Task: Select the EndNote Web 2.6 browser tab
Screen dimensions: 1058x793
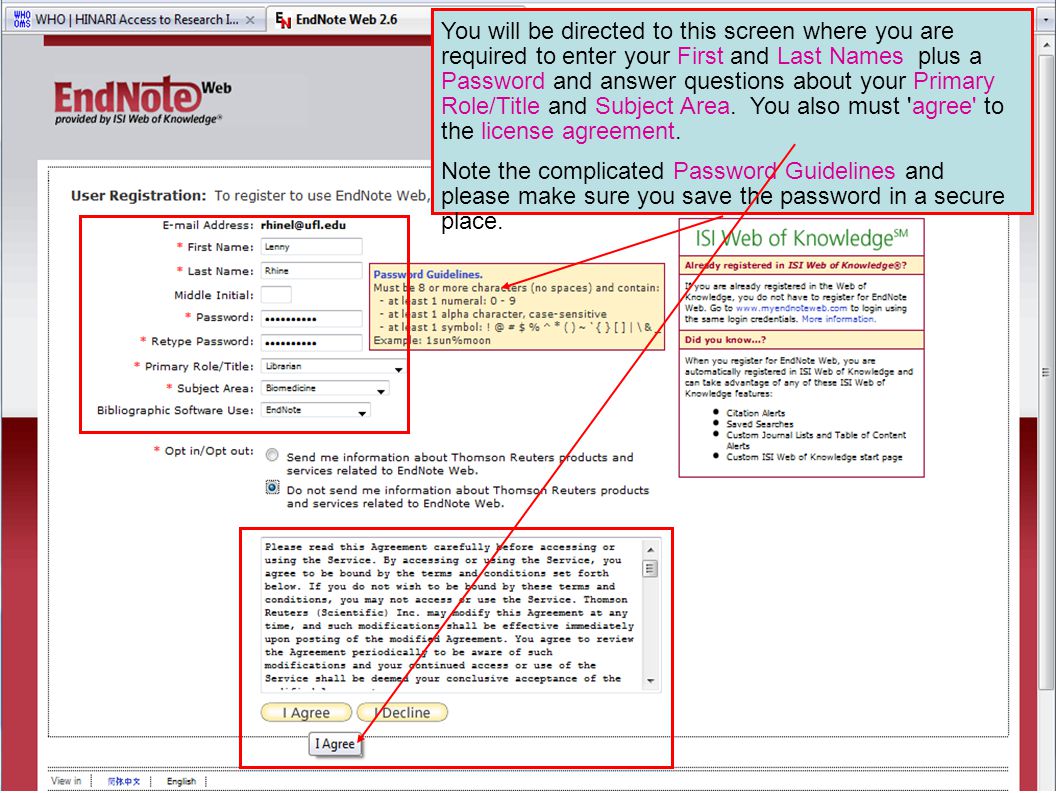Action: tap(346, 20)
